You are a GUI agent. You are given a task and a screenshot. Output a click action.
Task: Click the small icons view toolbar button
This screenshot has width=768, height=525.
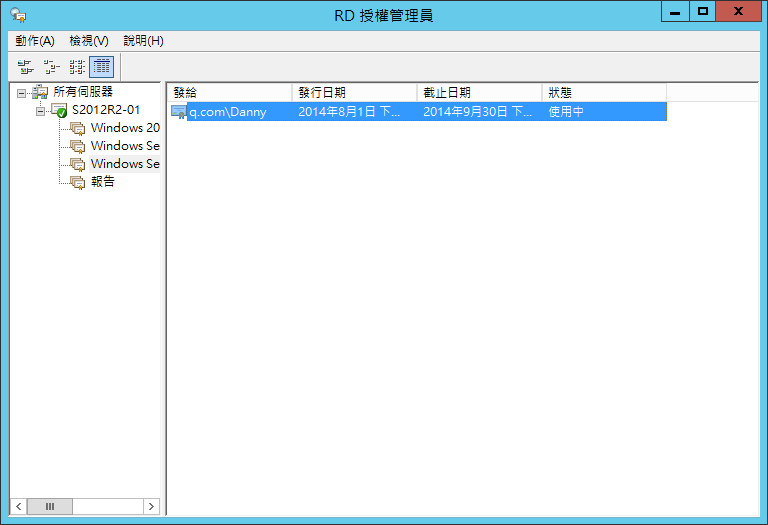click(51, 67)
